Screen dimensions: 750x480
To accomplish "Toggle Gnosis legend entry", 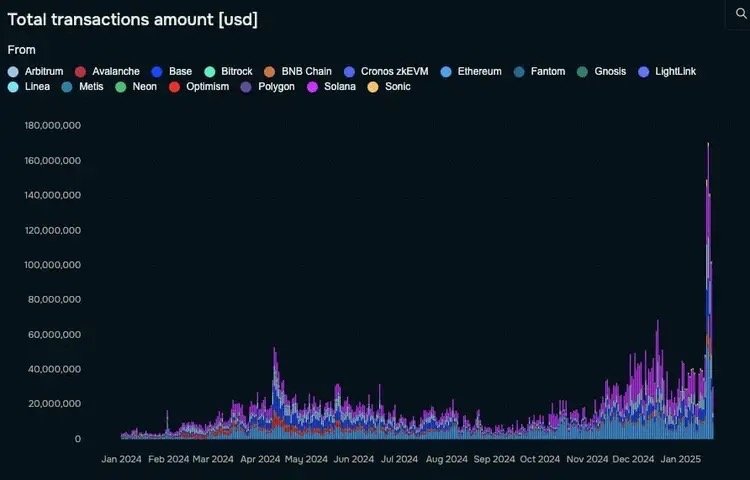I will tap(601, 72).
